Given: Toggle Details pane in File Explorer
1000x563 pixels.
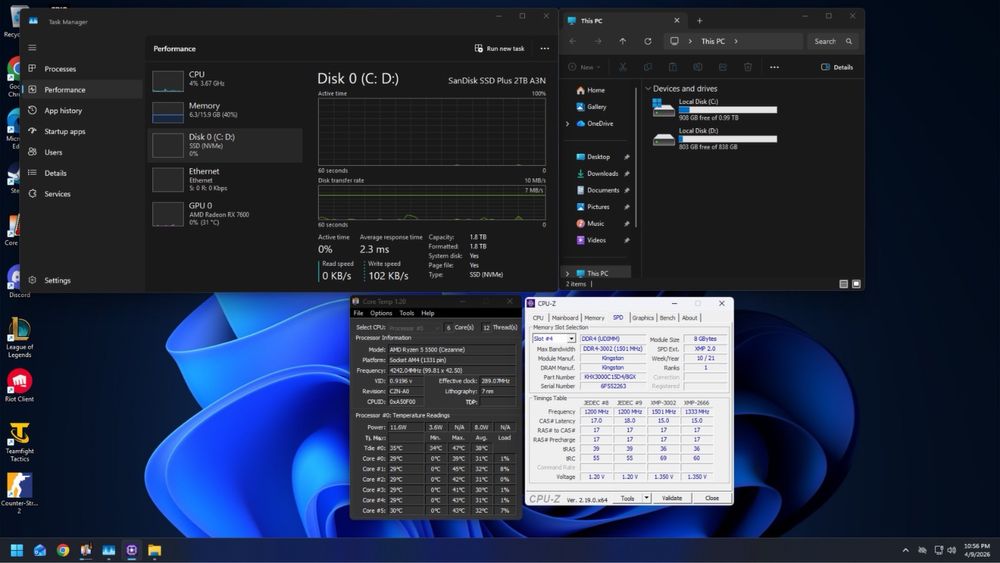Looking at the screenshot, I should pyautogui.click(x=837, y=67).
